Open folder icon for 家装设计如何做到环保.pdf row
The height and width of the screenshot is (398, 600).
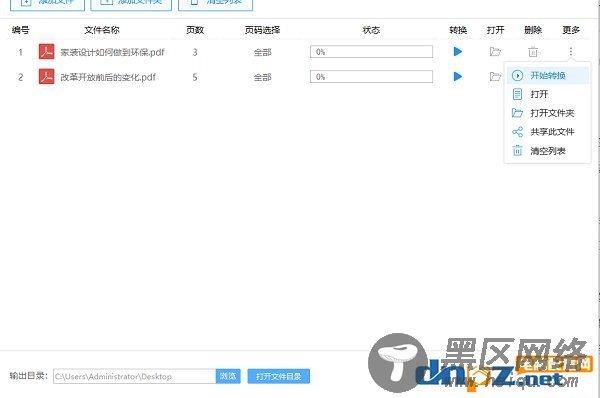coord(495,51)
